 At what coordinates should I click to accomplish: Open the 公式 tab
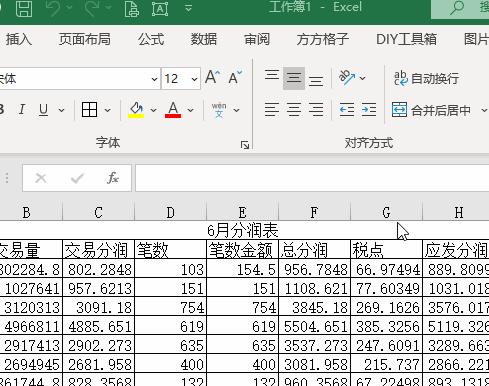[151, 39]
